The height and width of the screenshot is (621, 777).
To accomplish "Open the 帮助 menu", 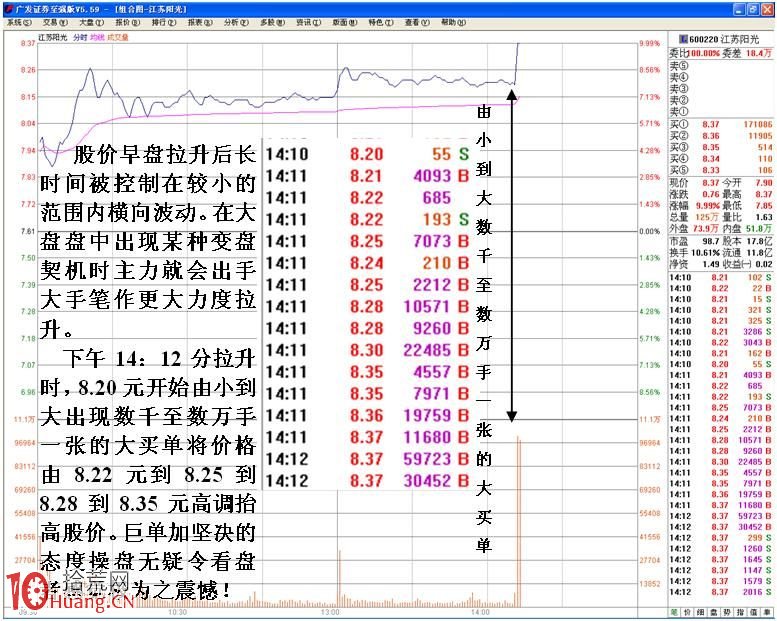I will point(453,22).
